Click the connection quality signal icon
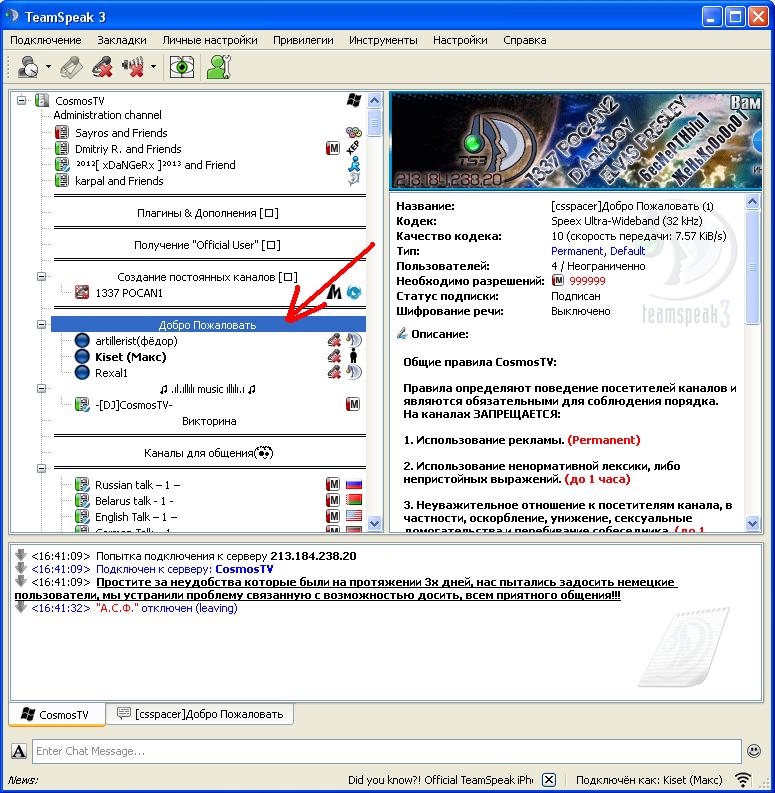 pyautogui.click(x=743, y=780)
